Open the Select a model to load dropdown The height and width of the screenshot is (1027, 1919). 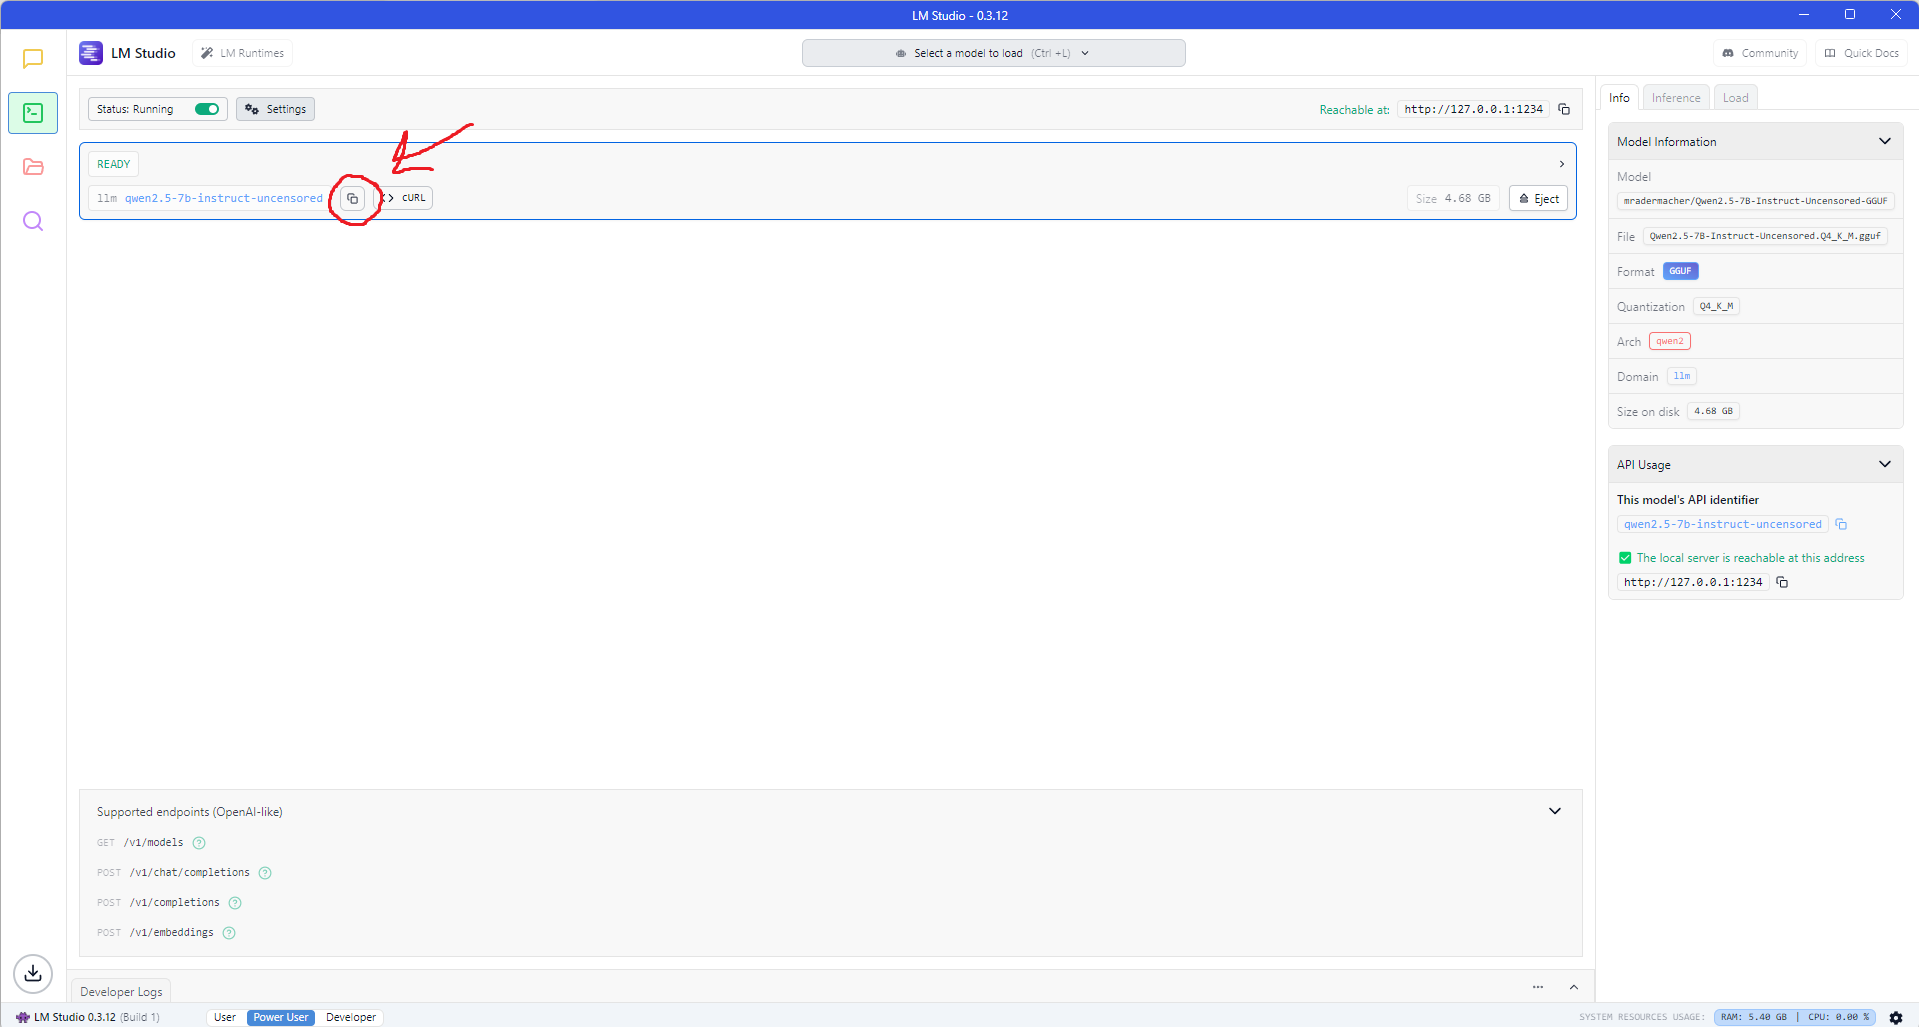click(994, 53)
